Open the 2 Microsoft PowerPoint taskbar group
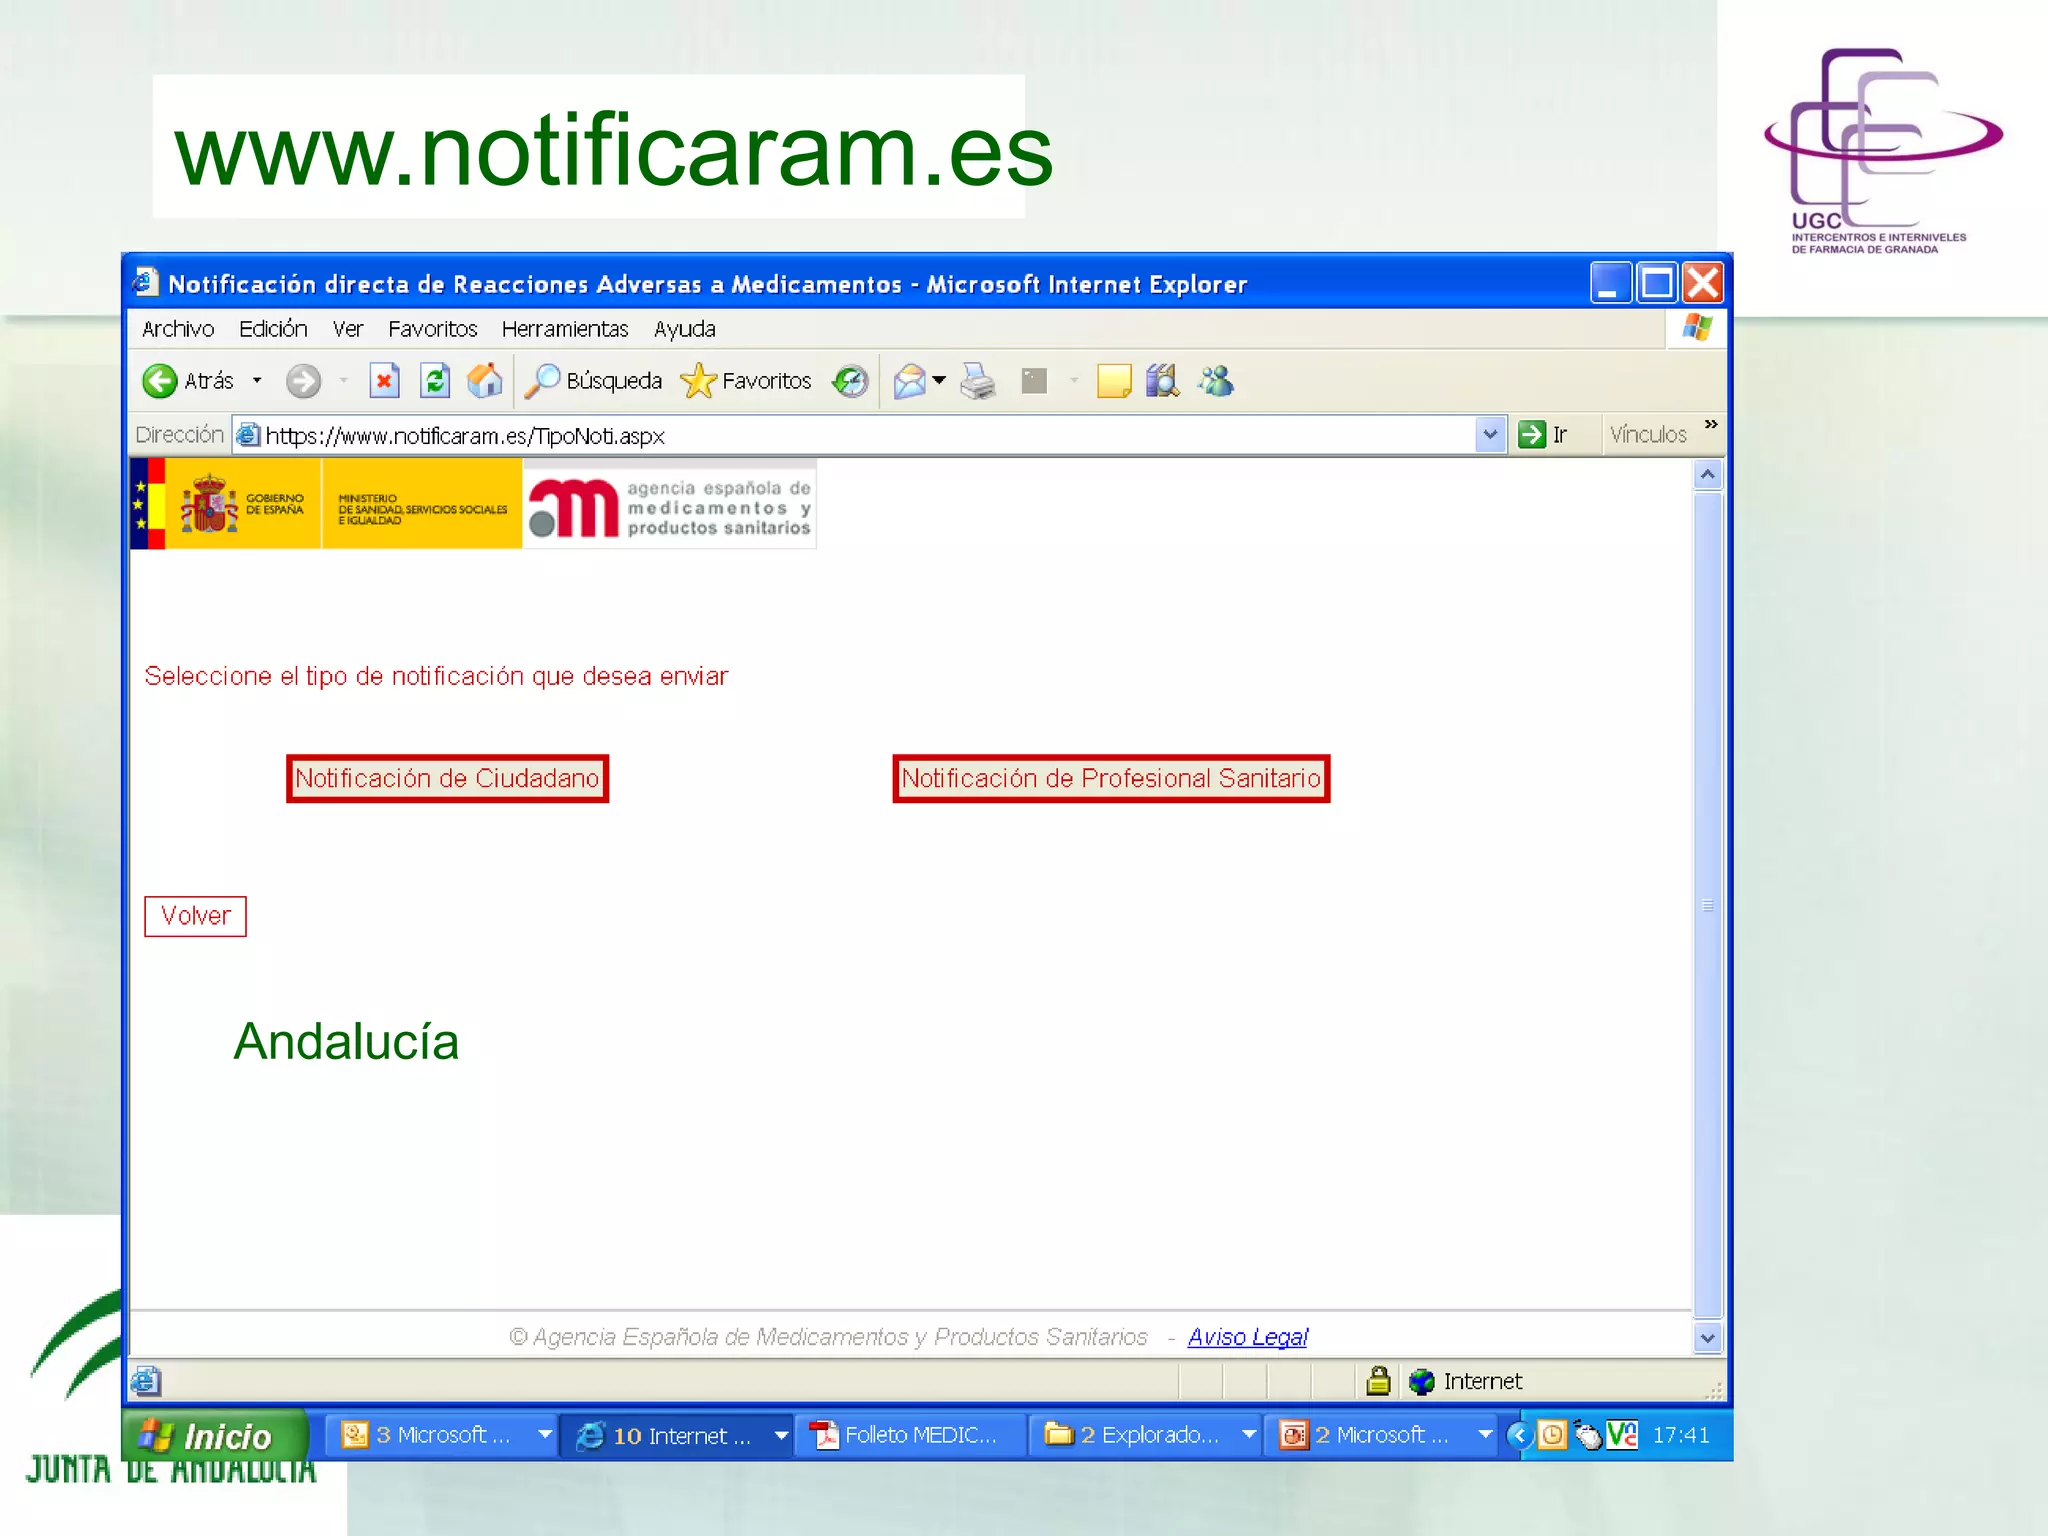Viewport: 2048px width, 1536px height. point(1381,1435)
